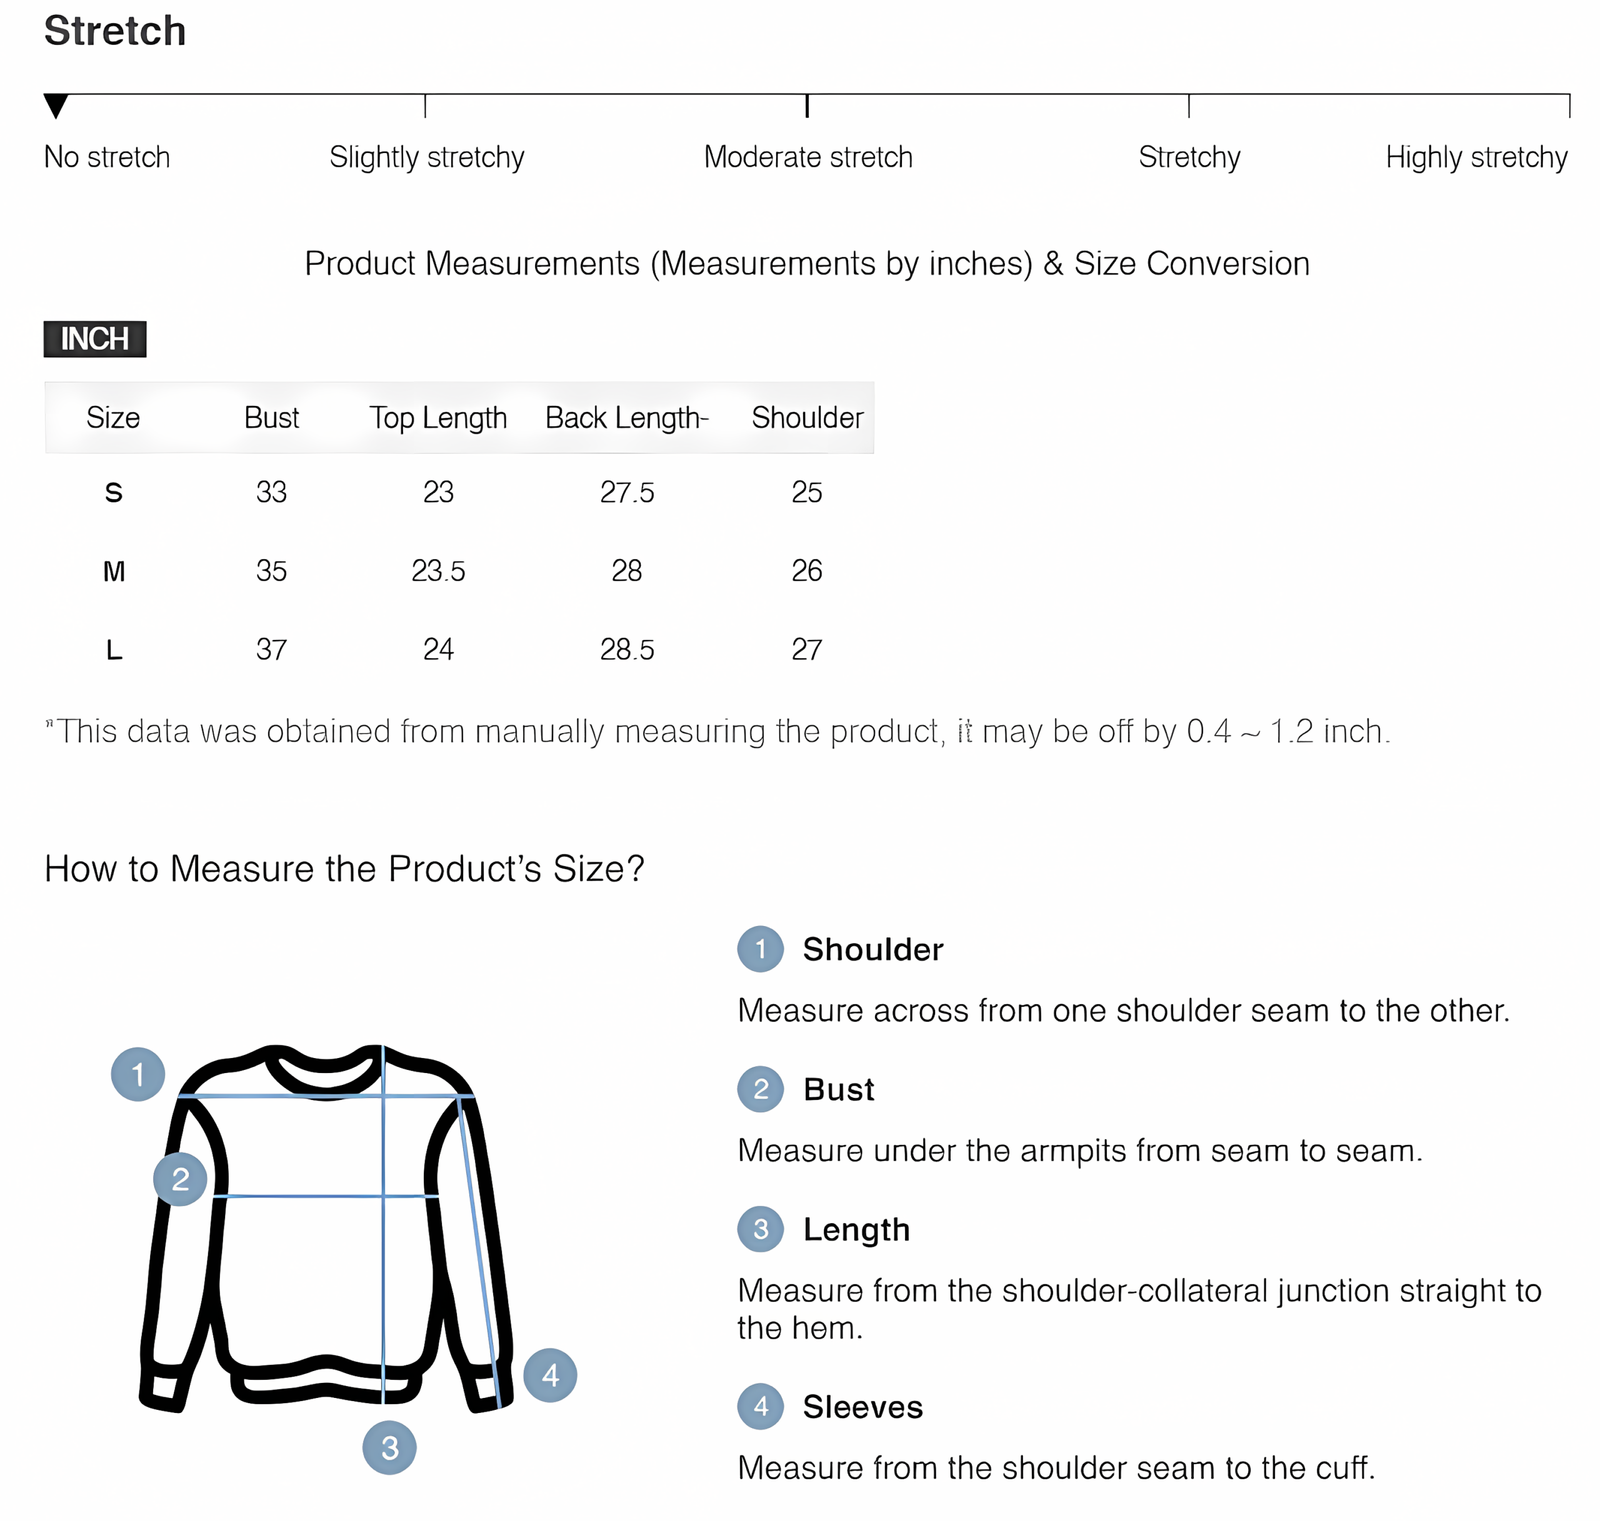Select the INCH unit badge
Viewport: 1600px width, 1521px height.
[95, 339]
